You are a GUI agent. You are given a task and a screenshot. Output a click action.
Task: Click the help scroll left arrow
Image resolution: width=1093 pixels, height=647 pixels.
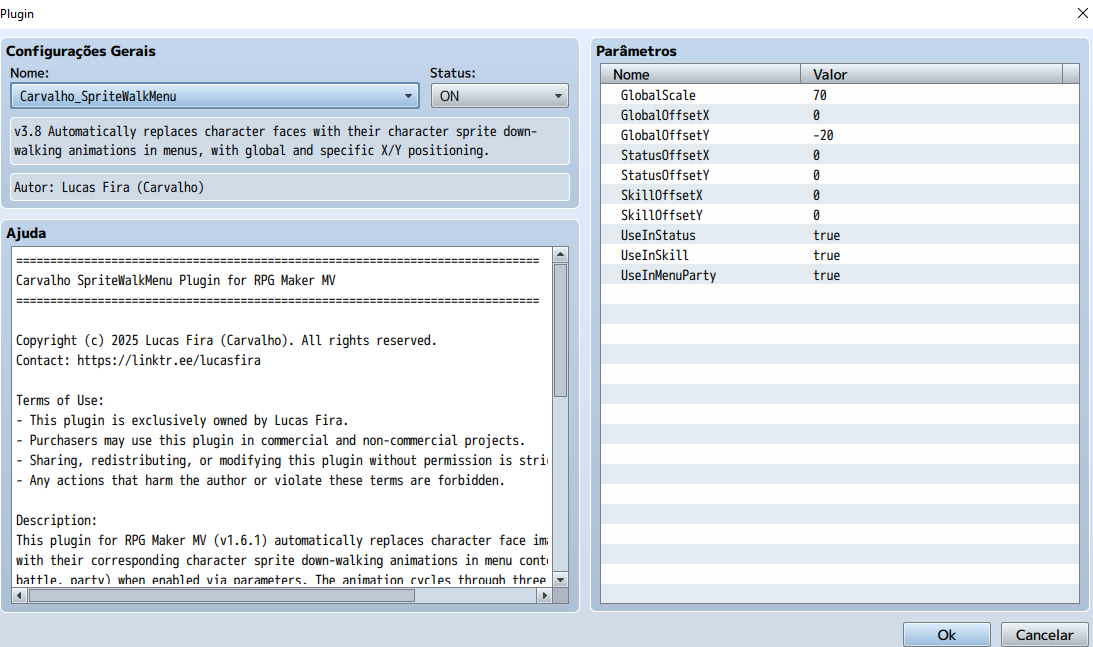pos(20,595)
